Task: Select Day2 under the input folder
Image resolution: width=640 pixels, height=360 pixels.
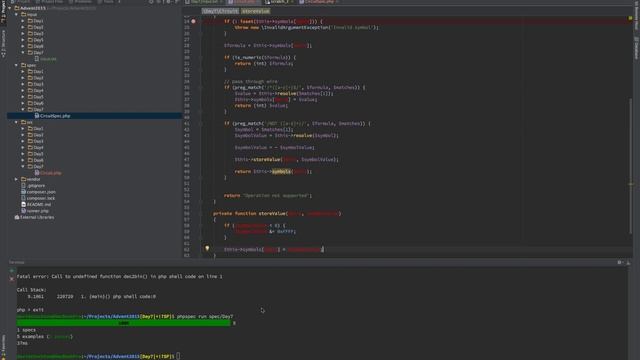Action: (x=38, y=27)
